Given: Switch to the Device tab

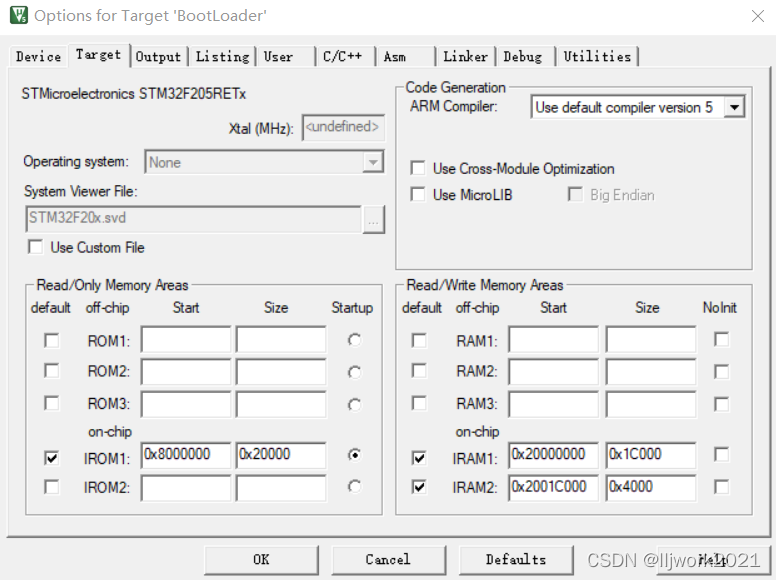Looking at the screenshot, I should pos(38,56).
